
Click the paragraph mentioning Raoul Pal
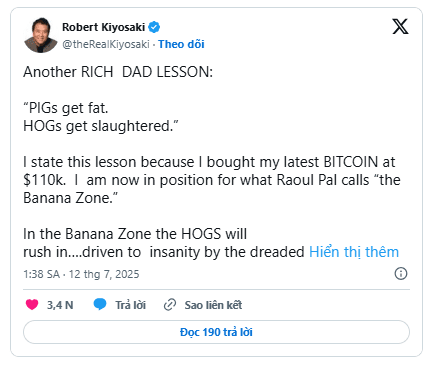click(212, 180)
